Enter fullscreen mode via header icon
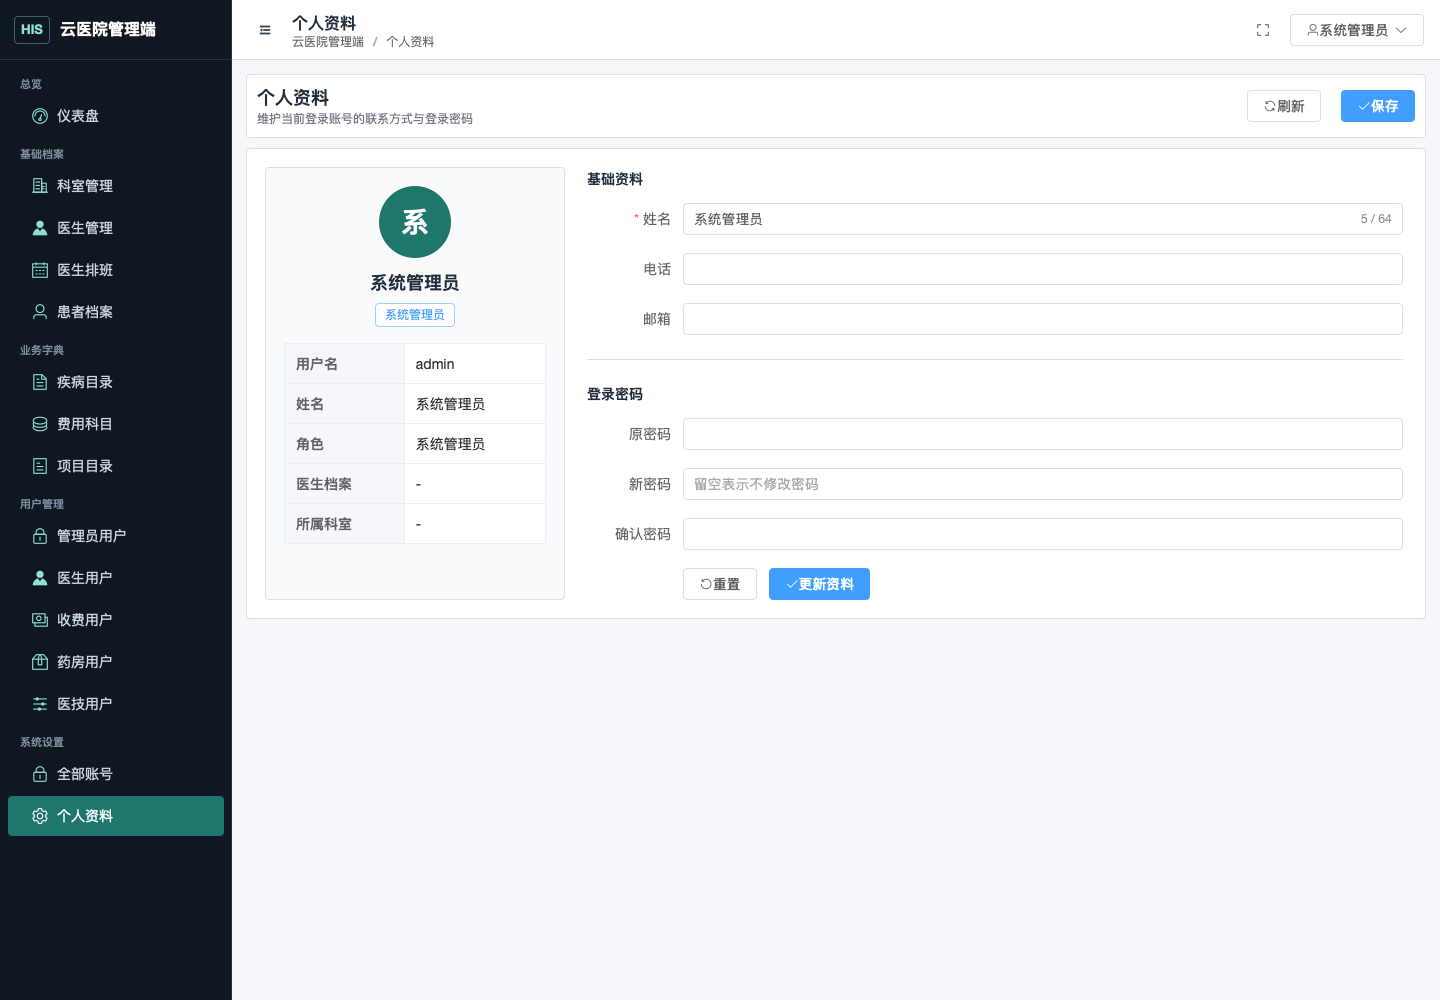 pyautogui.click(x=1263, y=30)
